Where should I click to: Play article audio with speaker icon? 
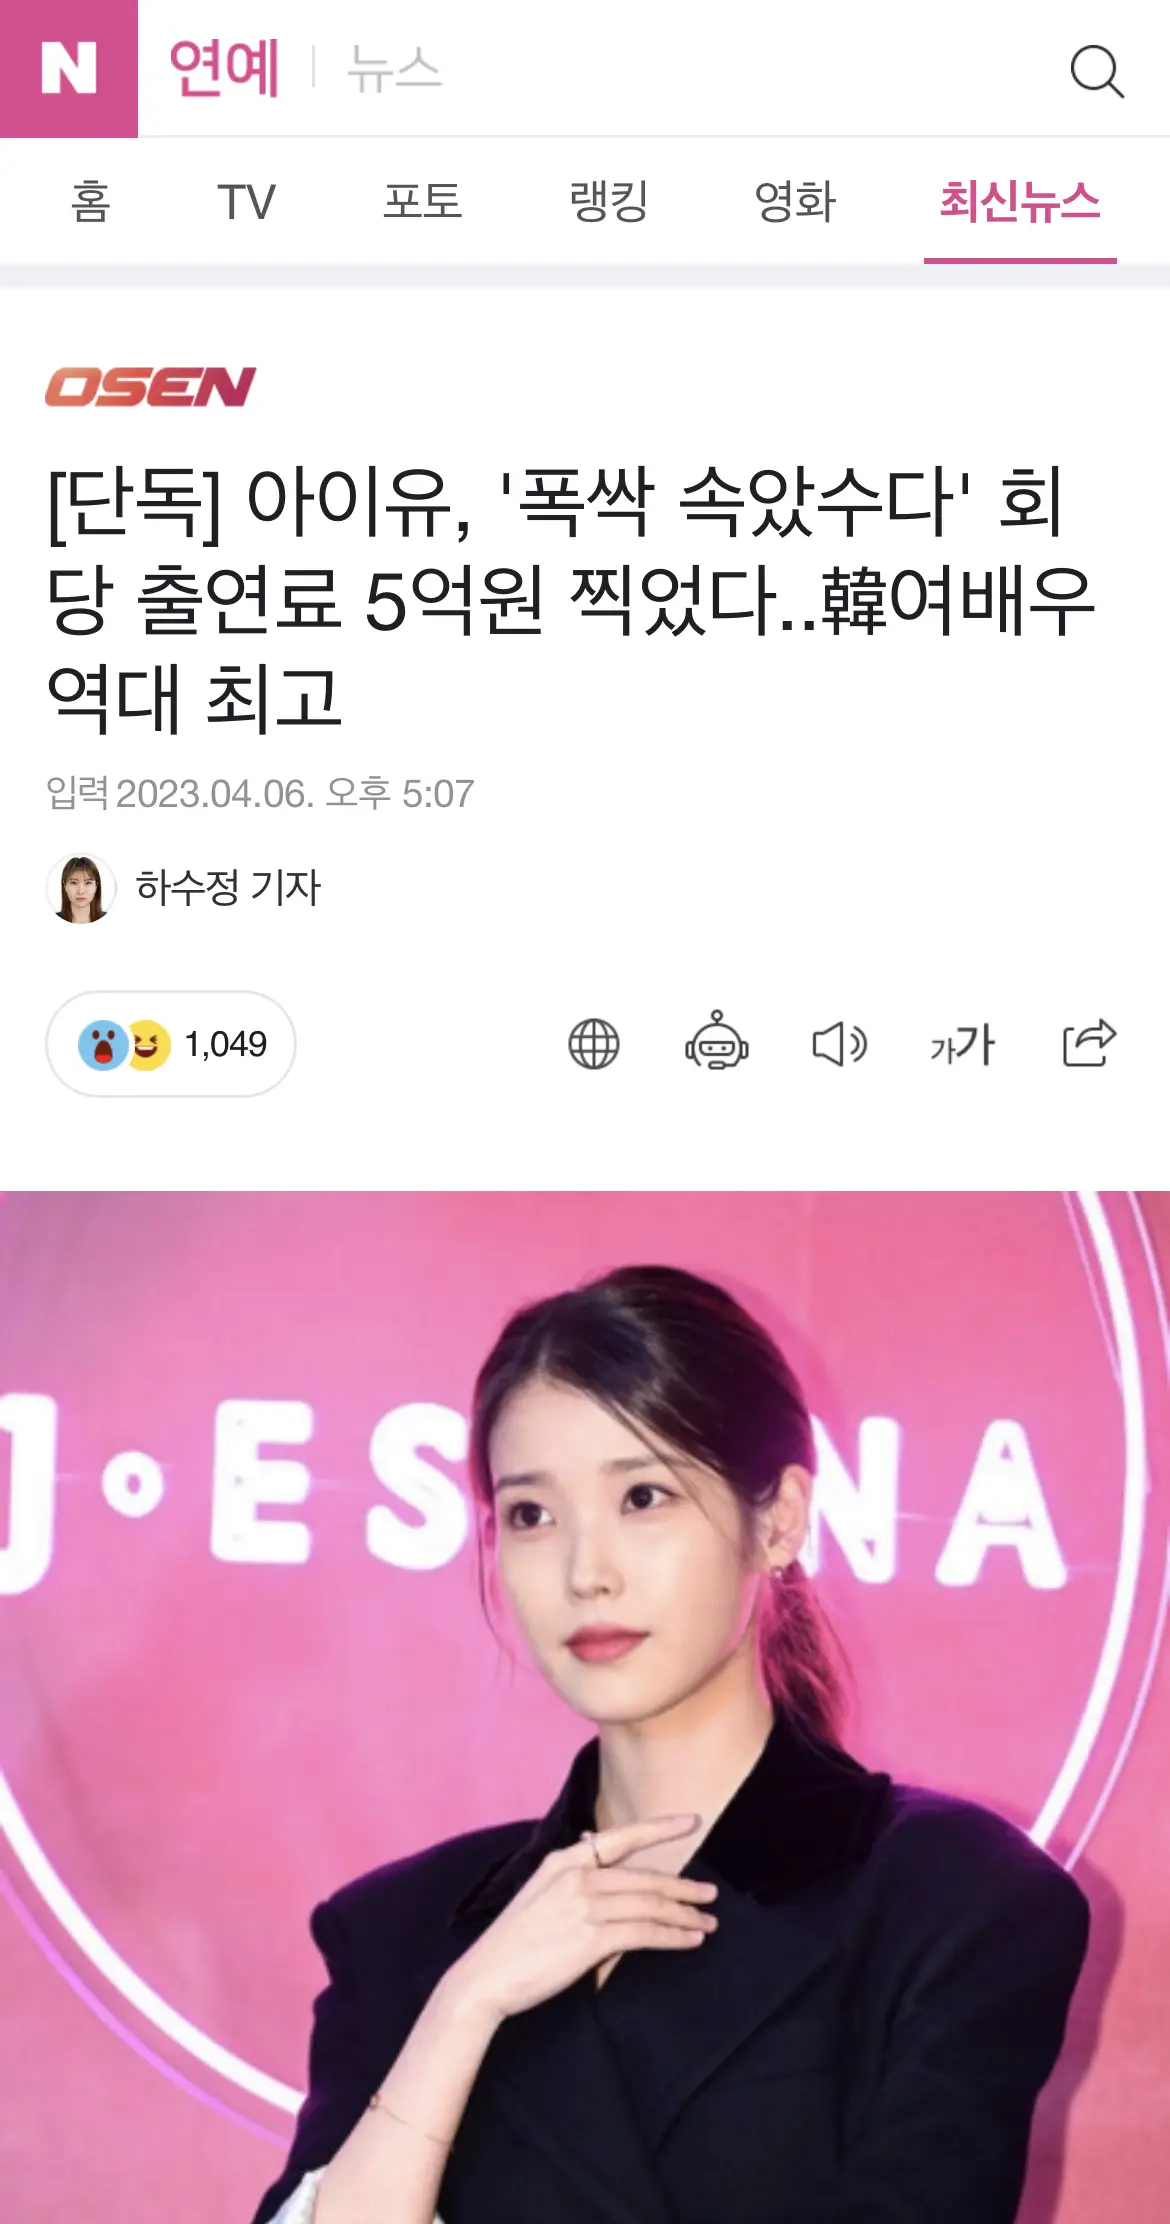(839, 1045)
